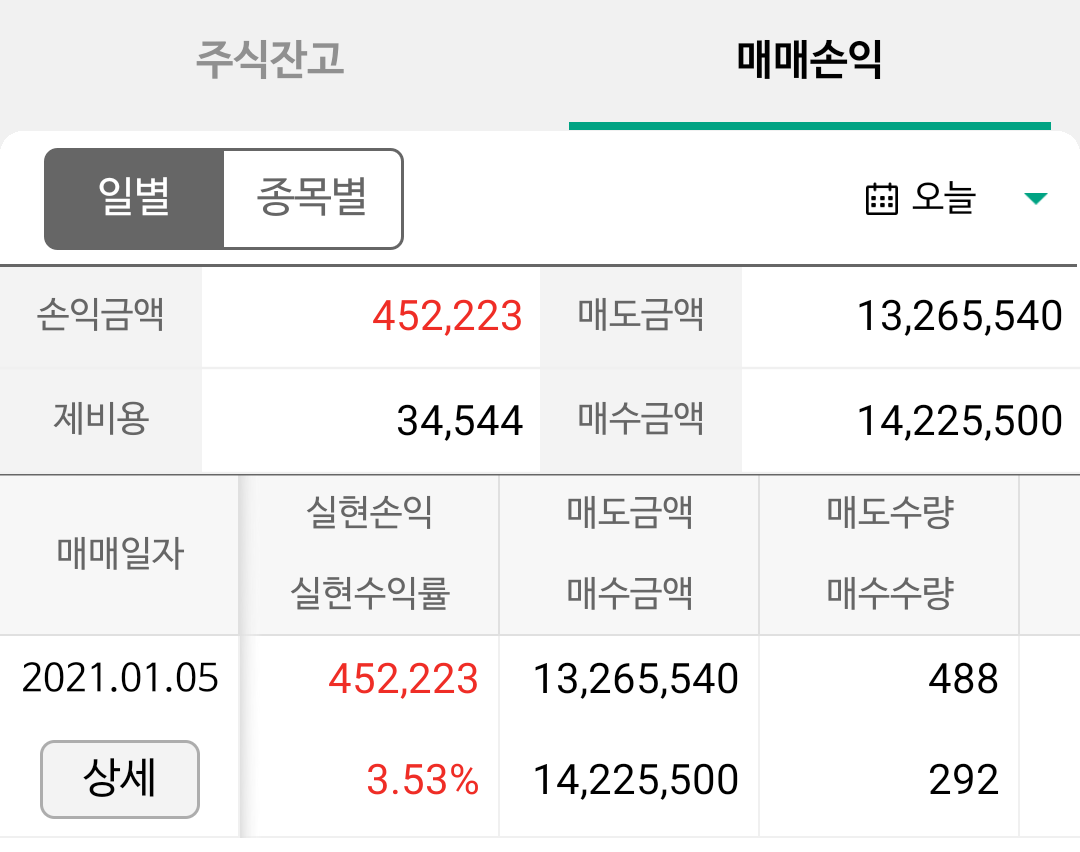Click the 매수수량 column header label

(x=889, y=594)
